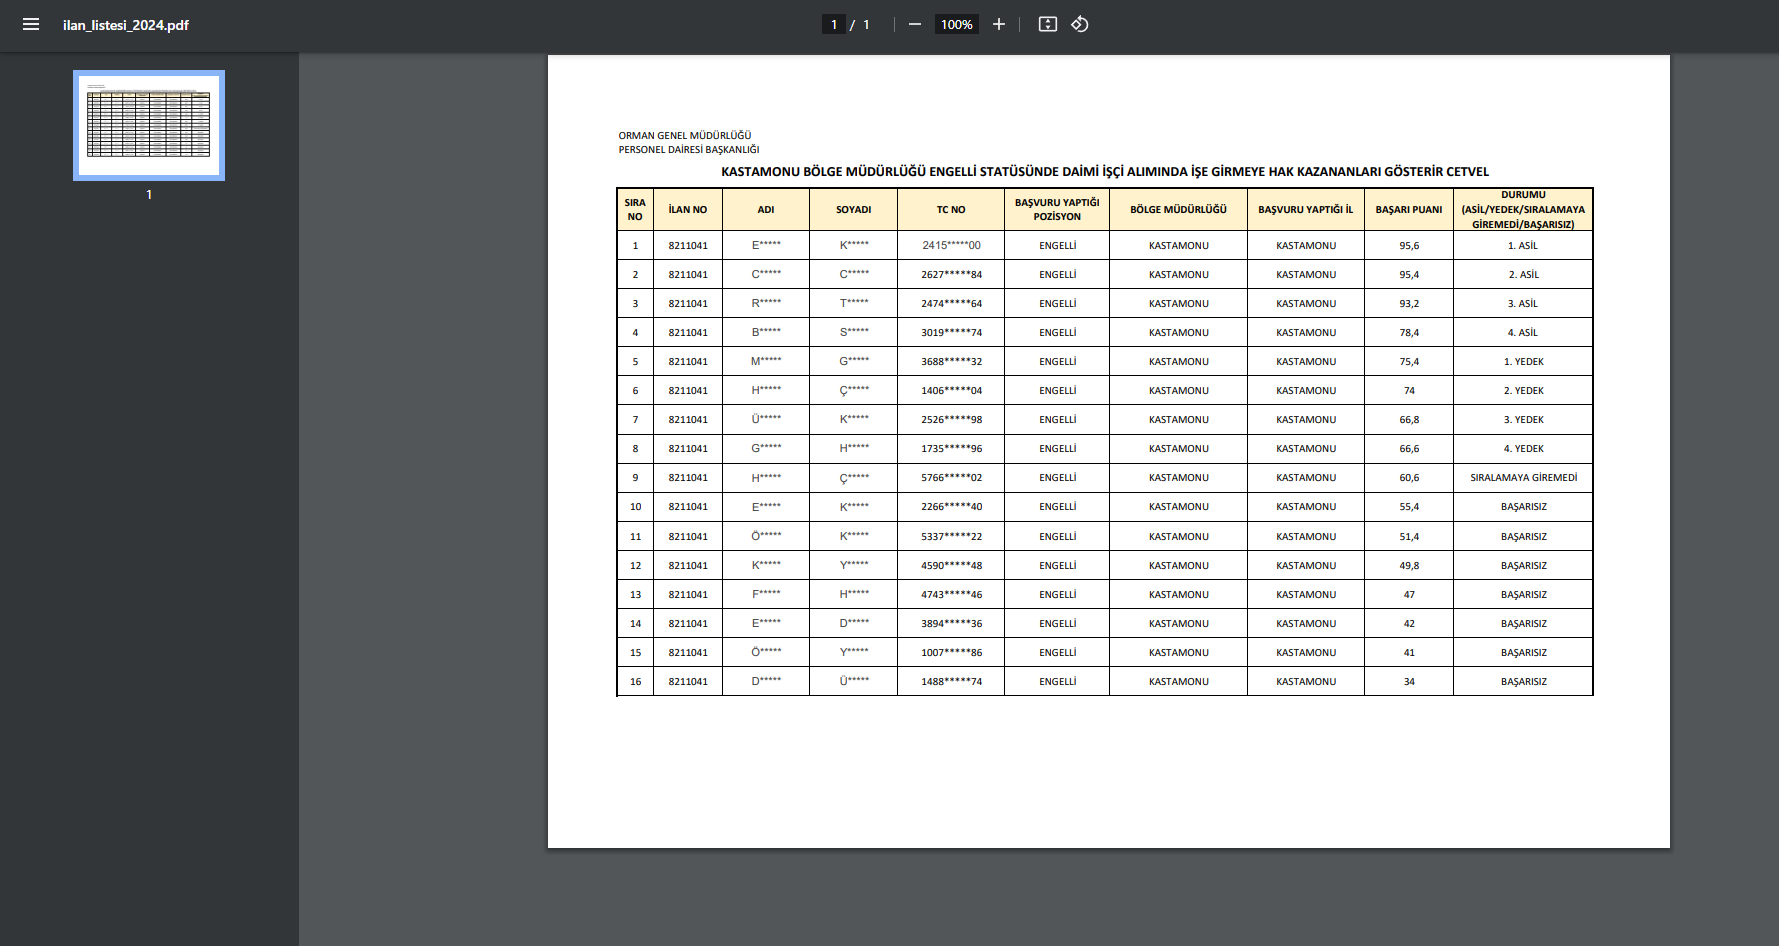Click the TC NO column header
1779x946 pixels.
coord(951,209)
